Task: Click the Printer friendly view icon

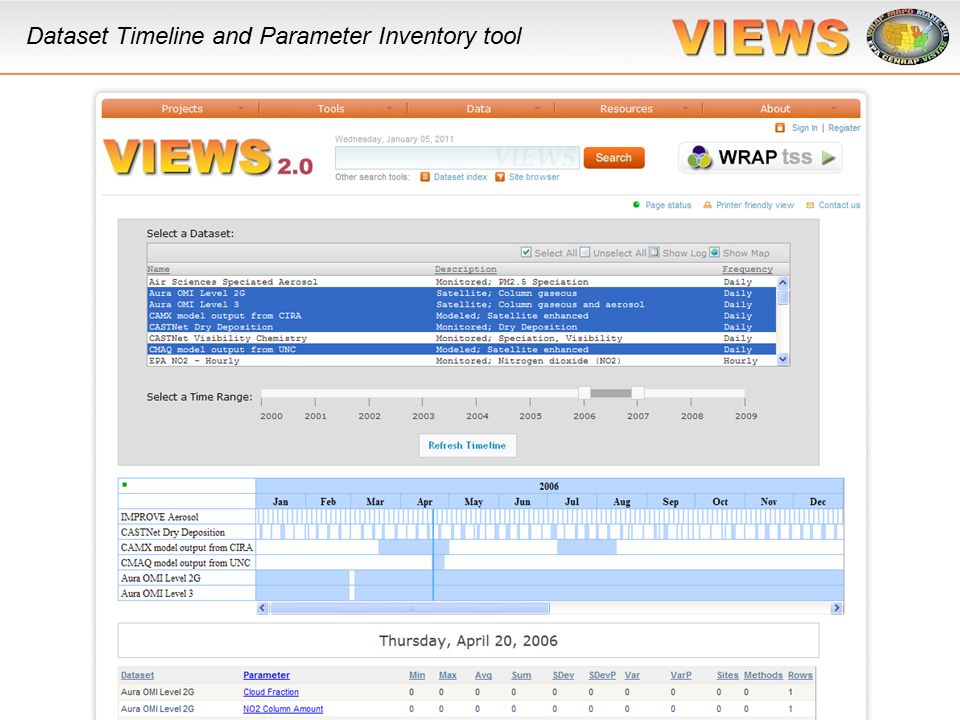Action: pyautogui.click(x=708, y=205)
